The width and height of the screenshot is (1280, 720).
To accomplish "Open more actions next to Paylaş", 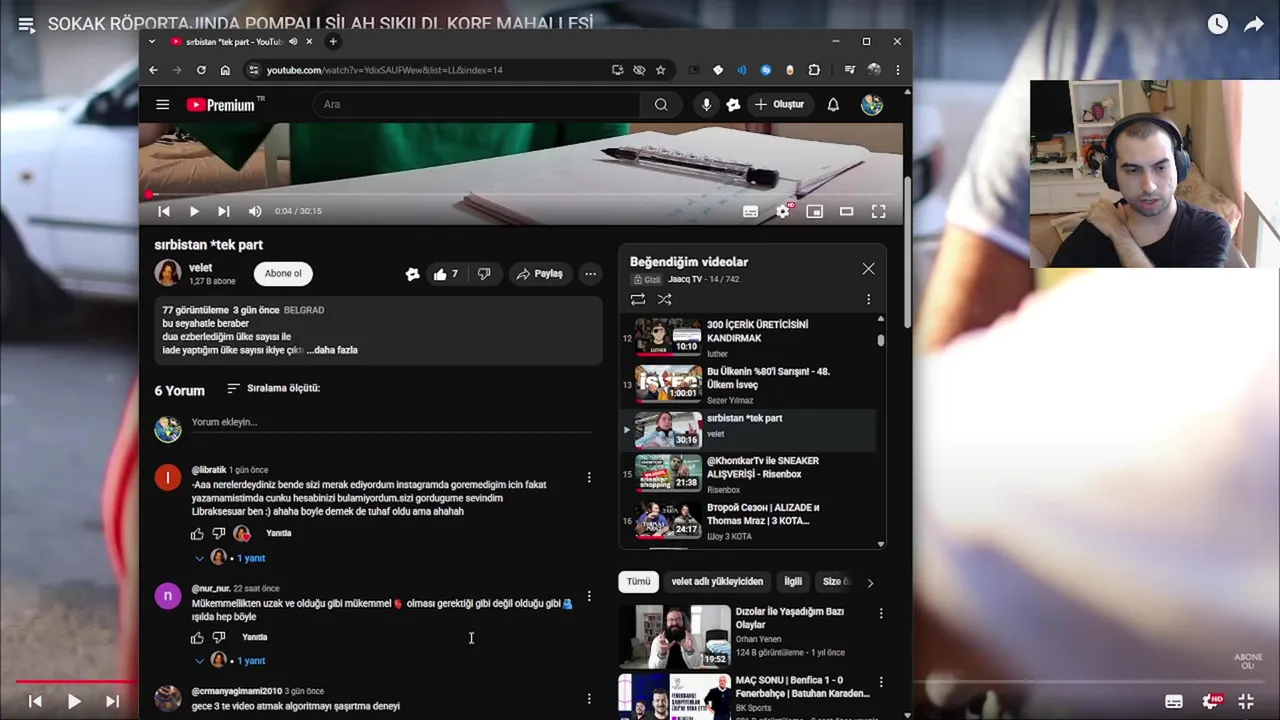I will pos(590,274).
